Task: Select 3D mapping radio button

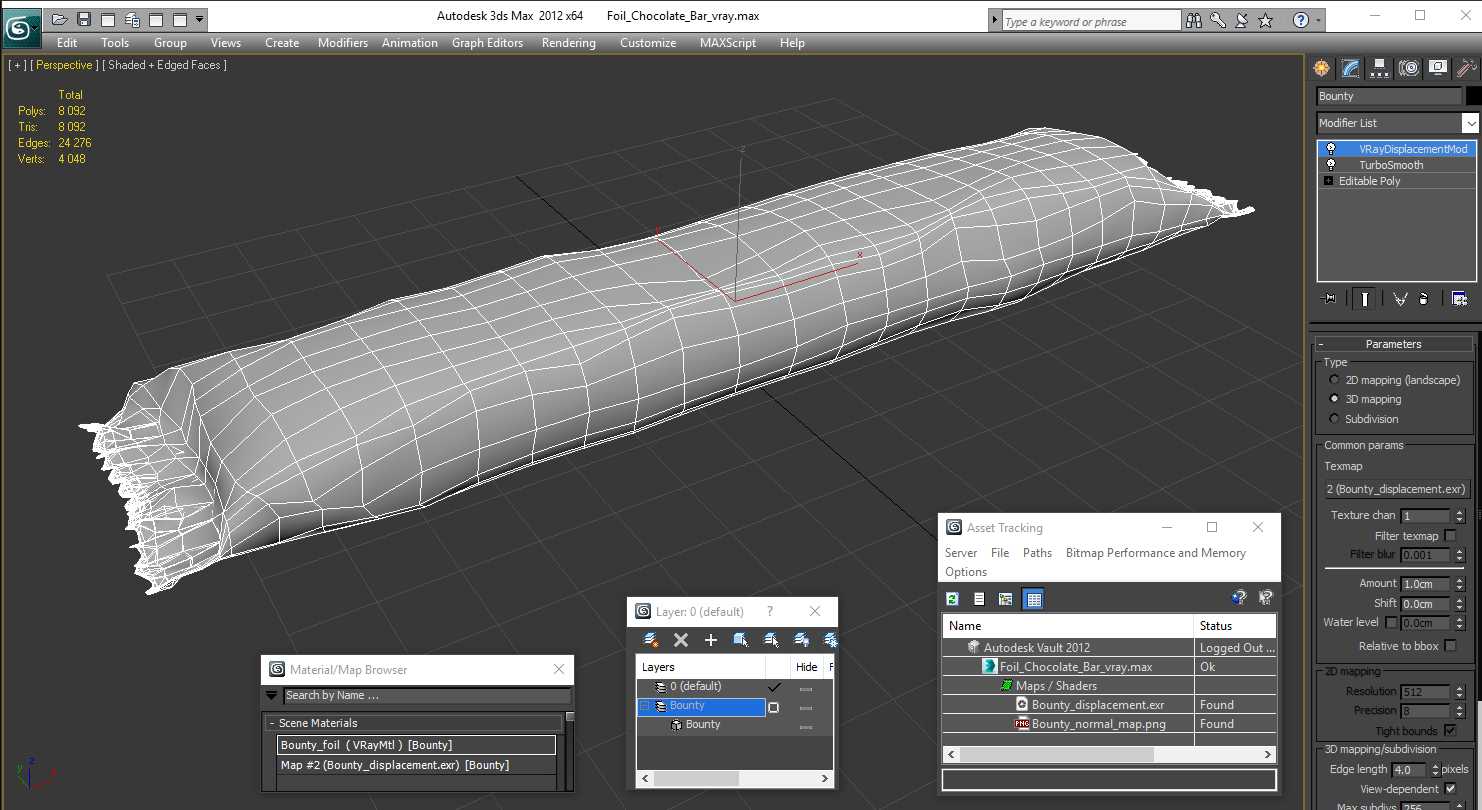Action: [1334, 399]
